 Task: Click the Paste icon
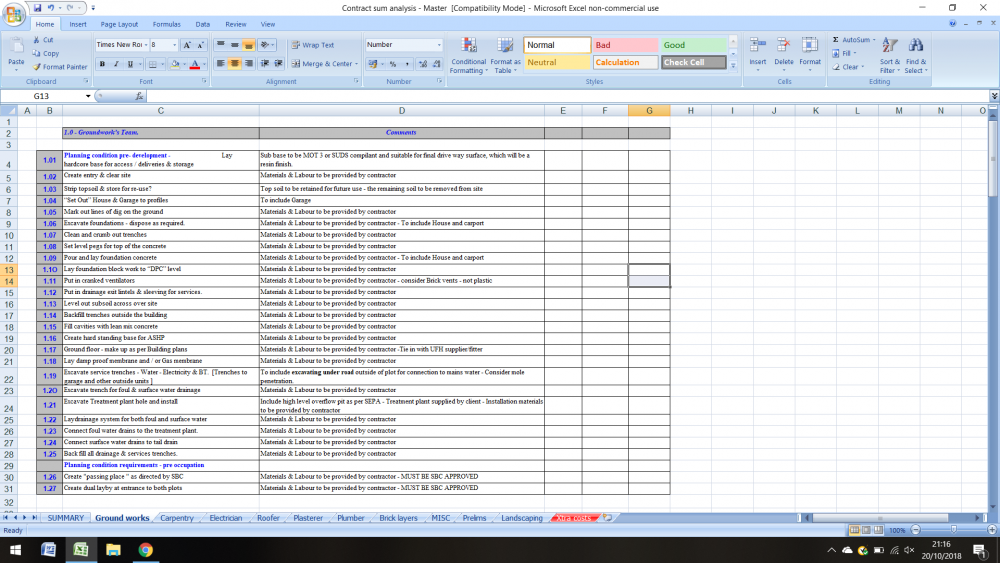16,46
